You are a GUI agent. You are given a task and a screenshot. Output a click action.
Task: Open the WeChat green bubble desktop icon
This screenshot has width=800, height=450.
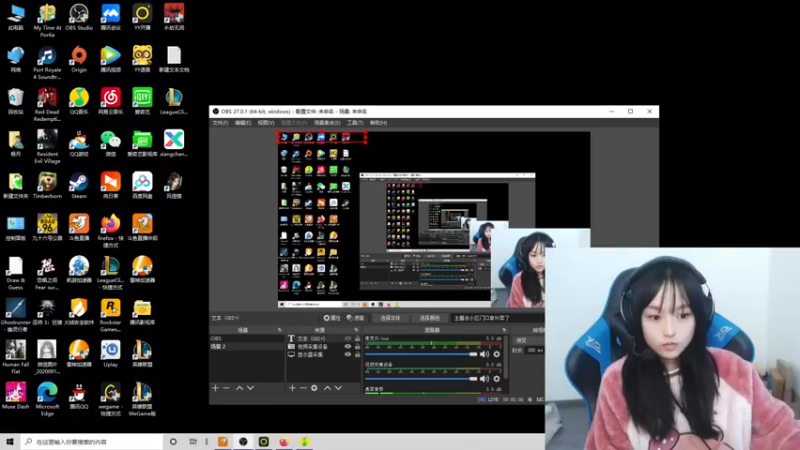[x=111, y=143]
